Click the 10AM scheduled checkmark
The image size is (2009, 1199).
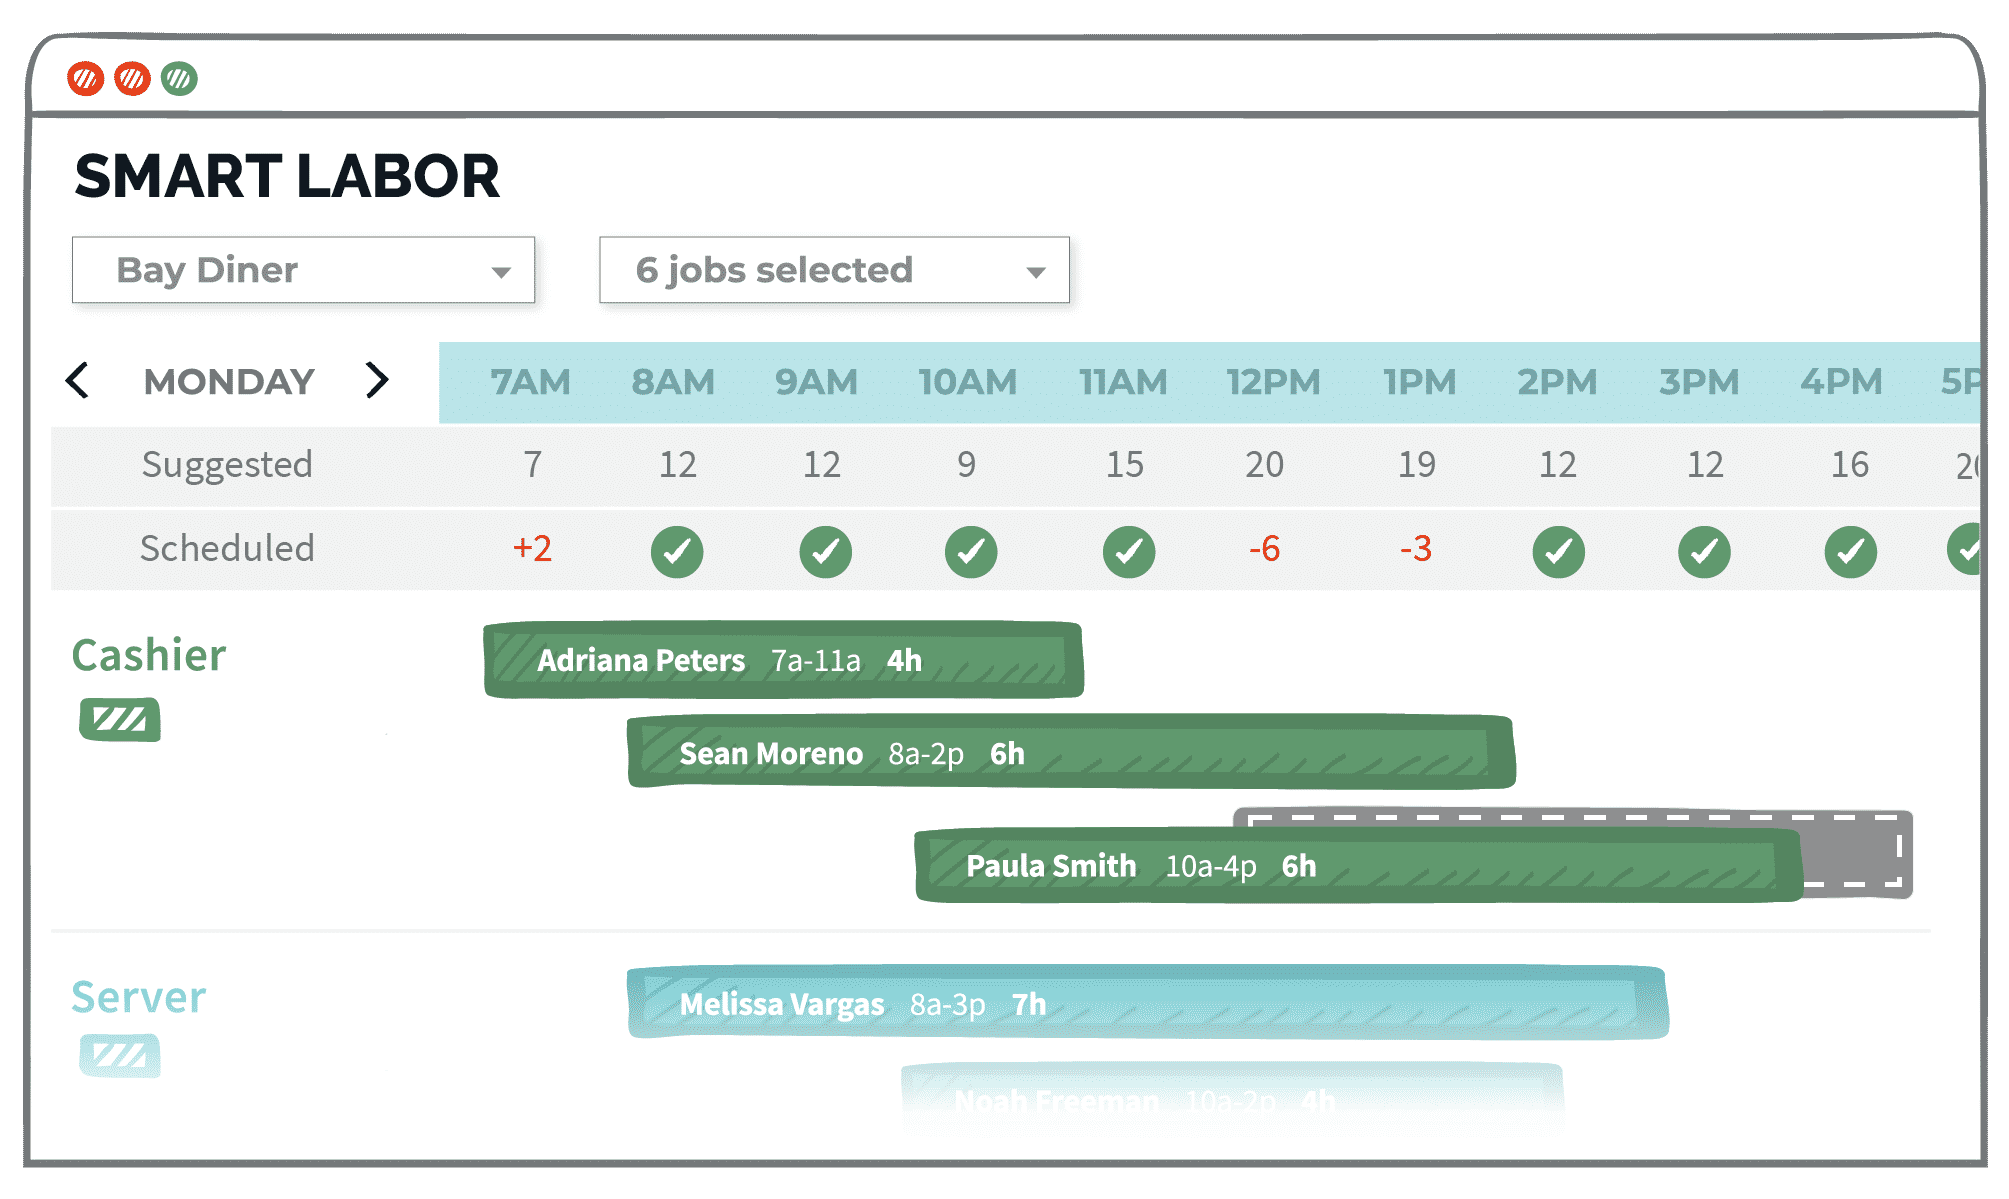pos(971,551)
